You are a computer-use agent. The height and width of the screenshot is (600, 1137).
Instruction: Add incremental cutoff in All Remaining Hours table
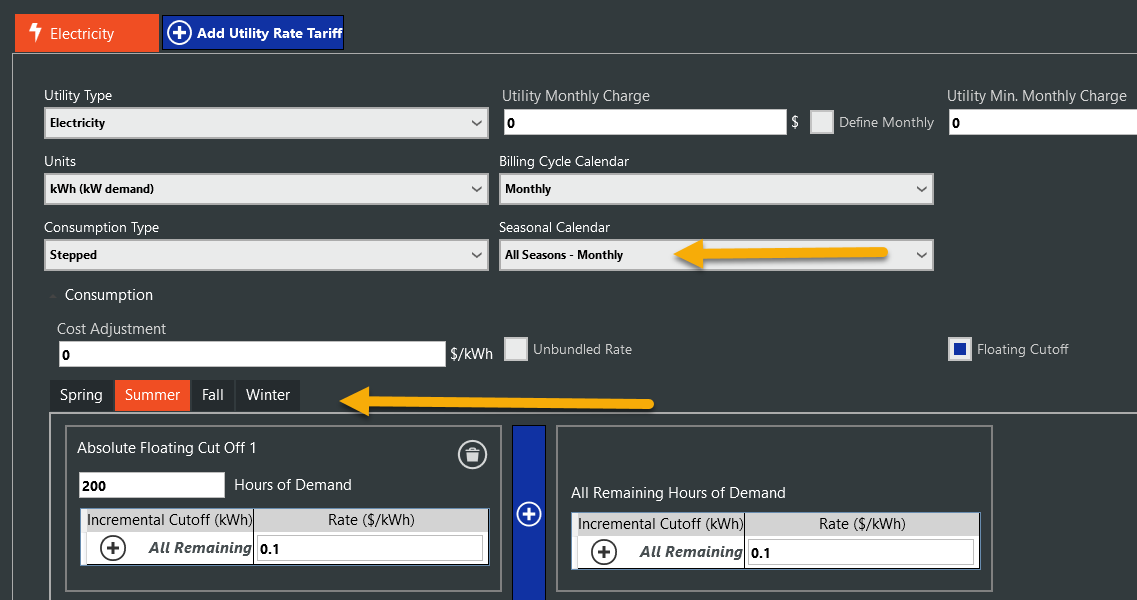pyautogui.click(x=604, y=552)
